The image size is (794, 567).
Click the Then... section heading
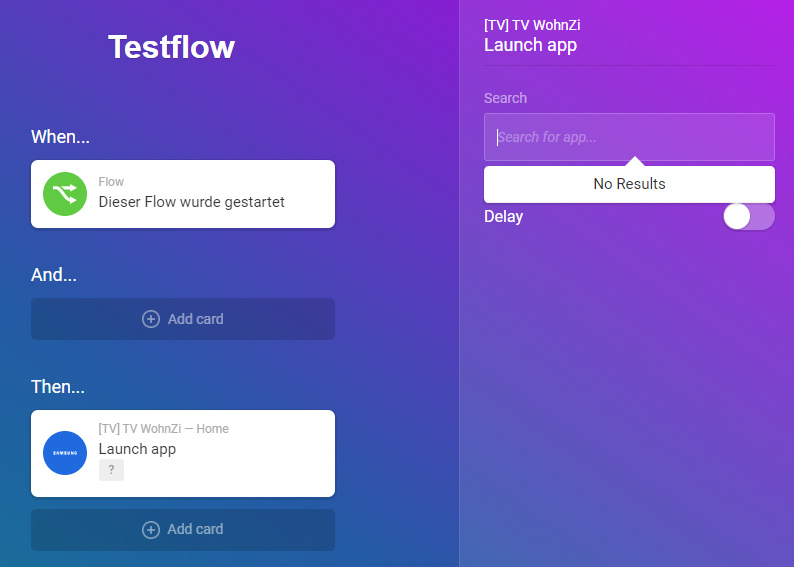pos(58,387)
